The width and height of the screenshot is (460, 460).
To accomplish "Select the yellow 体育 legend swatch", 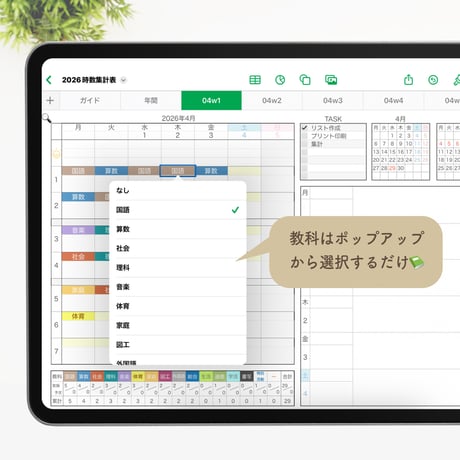I will tap(138, 377).
